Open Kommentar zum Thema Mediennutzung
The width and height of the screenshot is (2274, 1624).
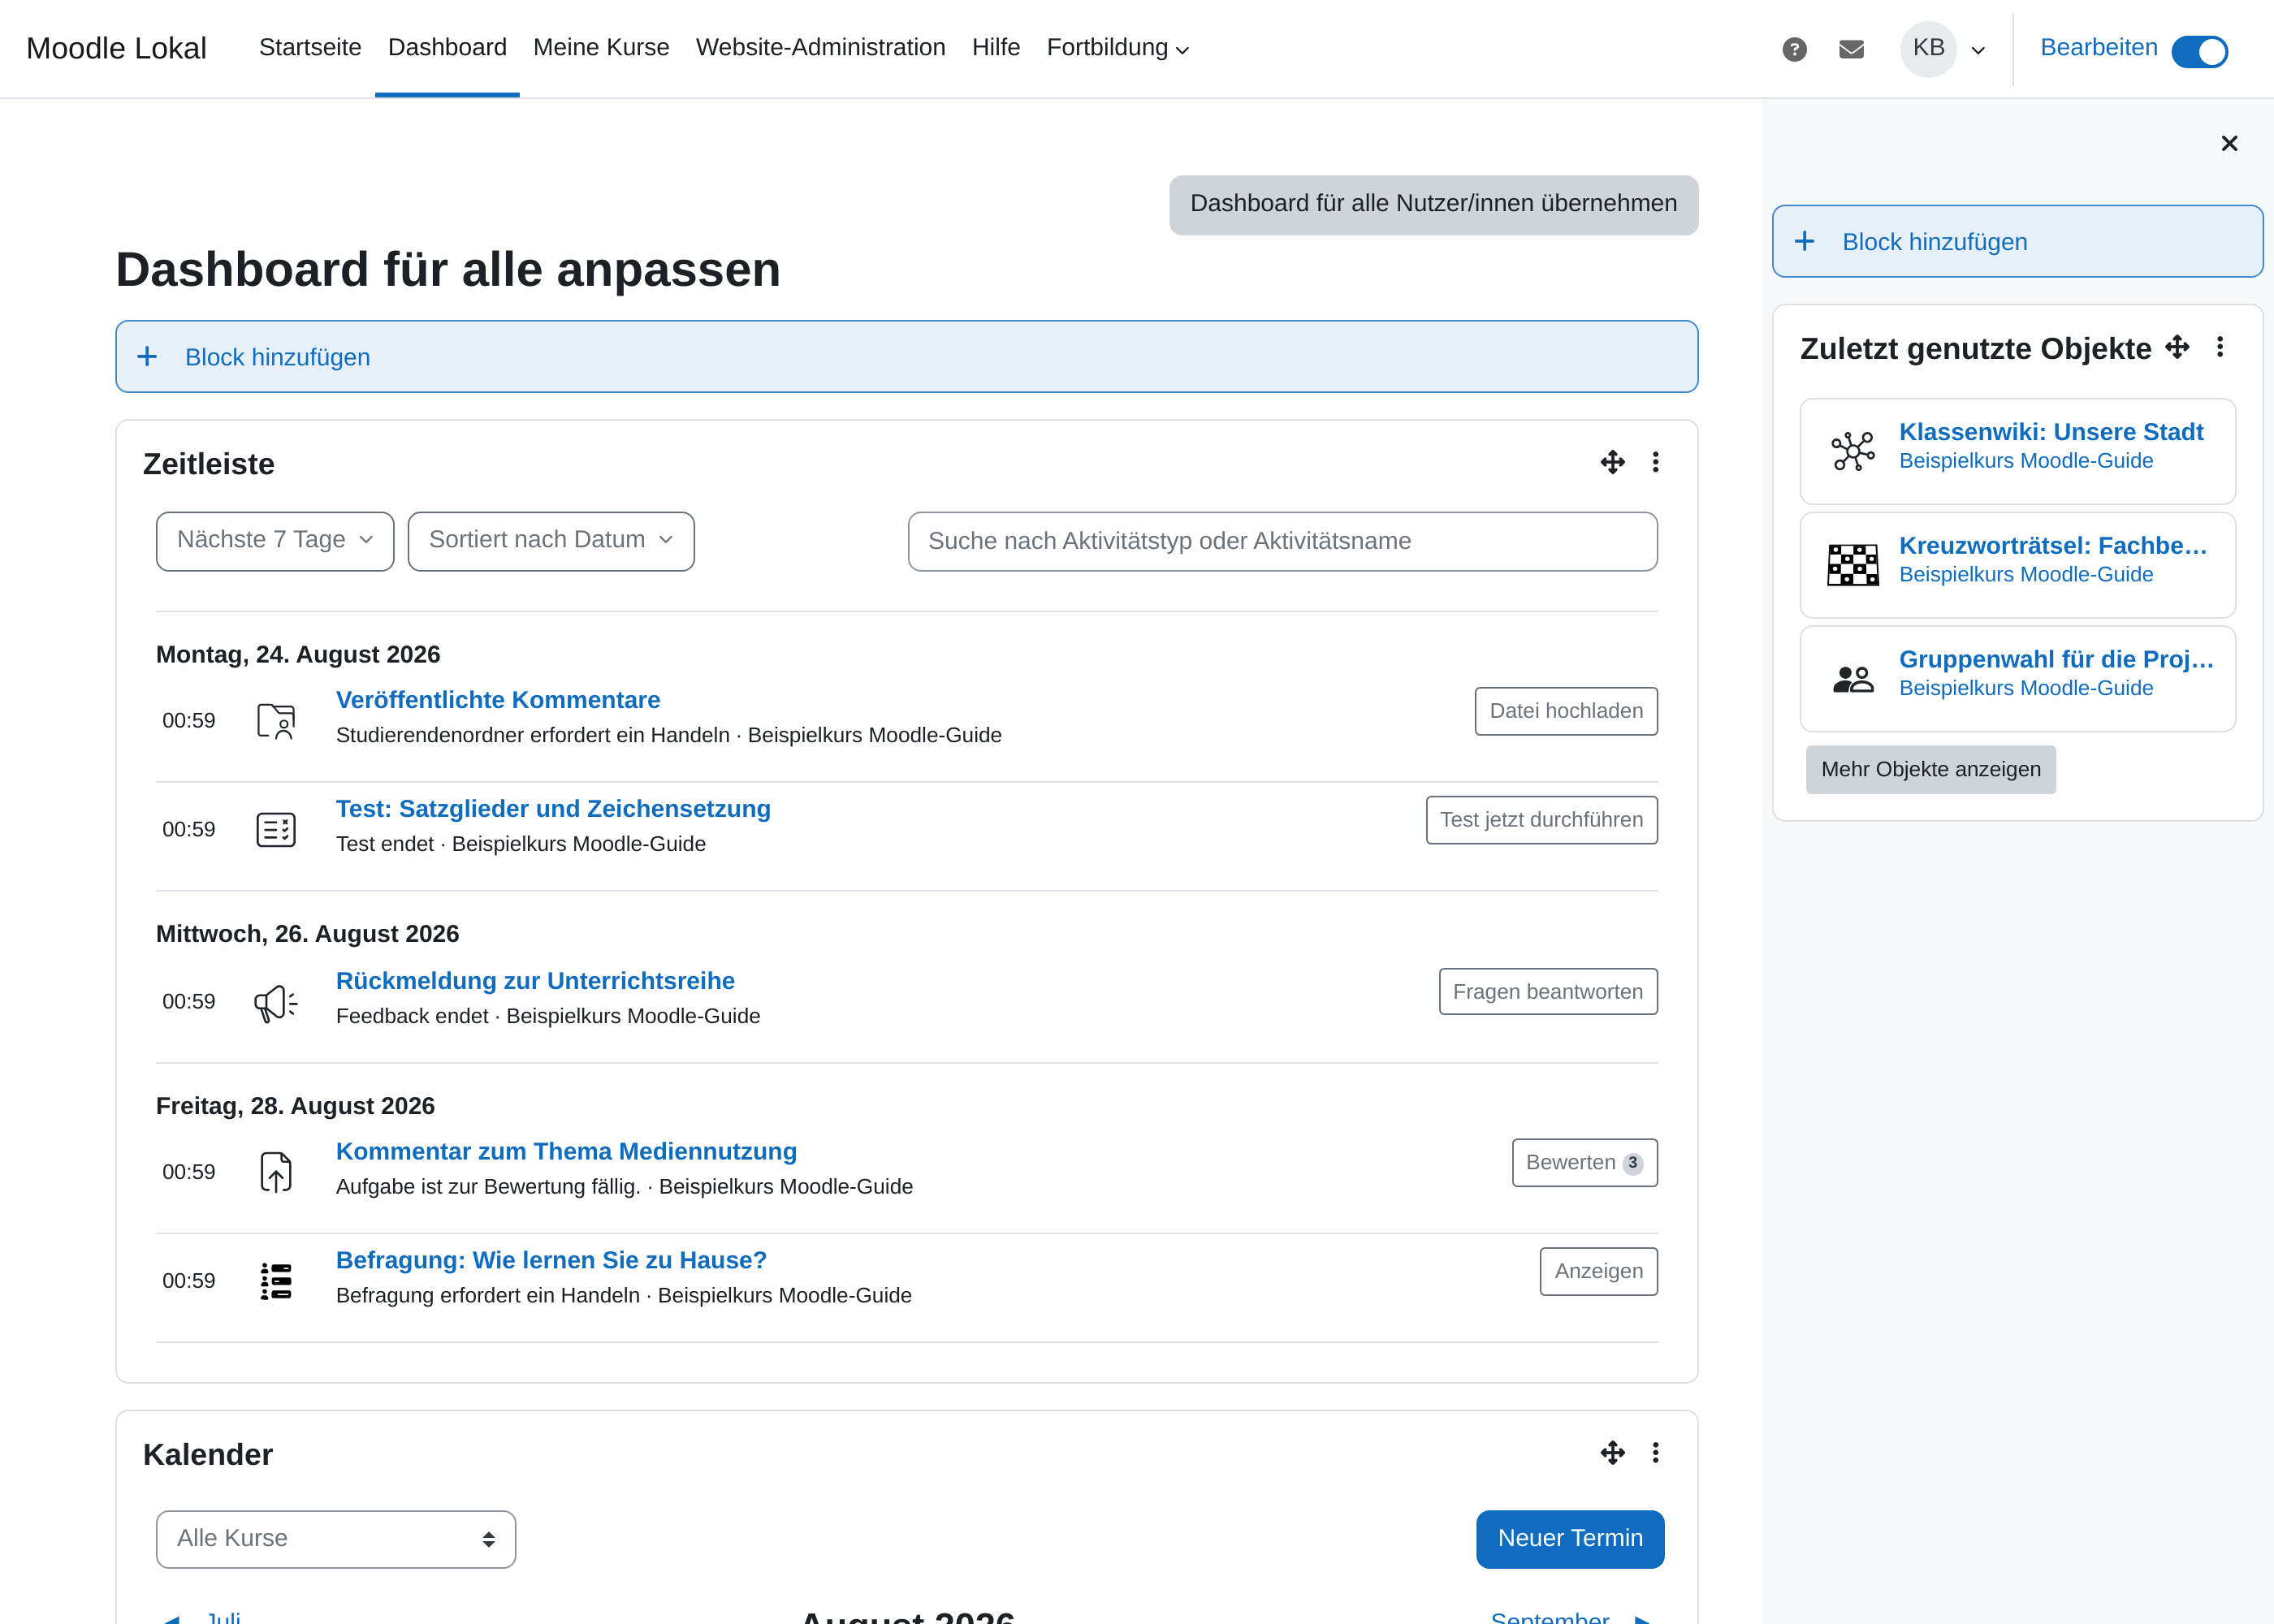[x=566, y=1152]
